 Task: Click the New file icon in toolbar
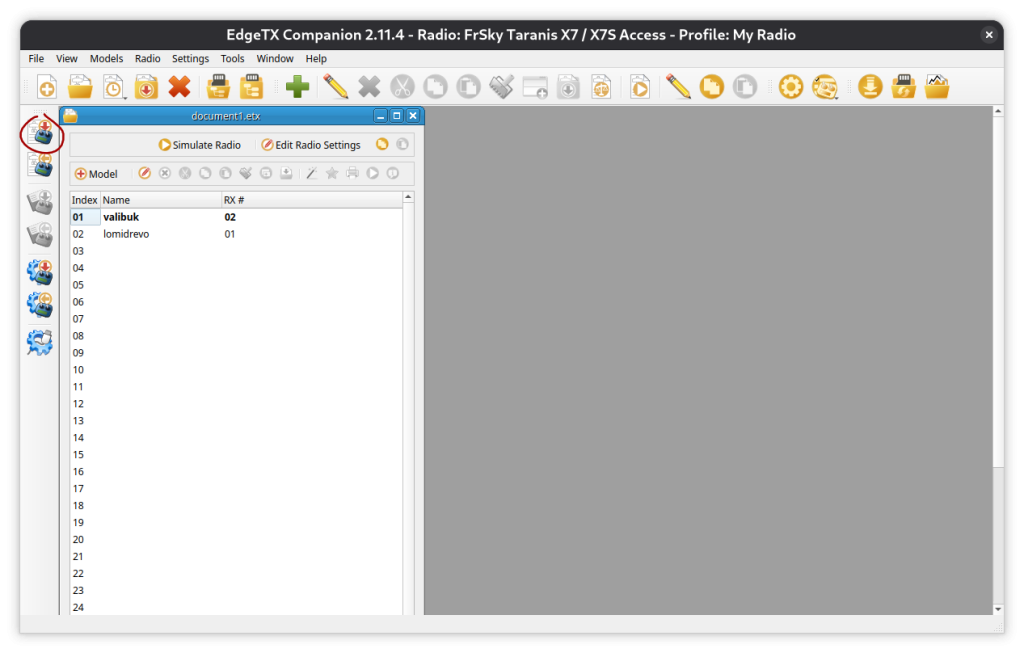coord(46,87)
